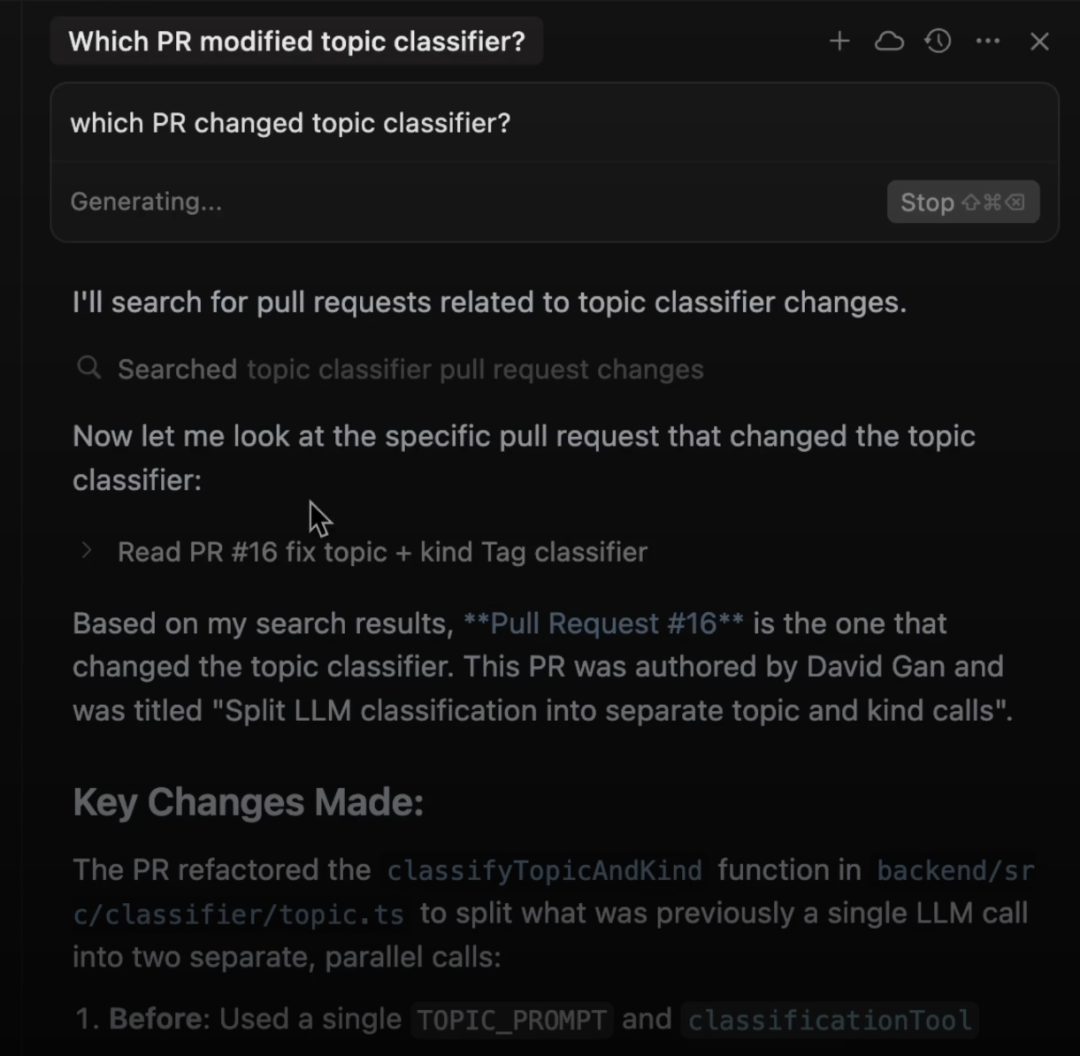Select the 'Which PR modified topic classifier?' tab

(296, 42)
